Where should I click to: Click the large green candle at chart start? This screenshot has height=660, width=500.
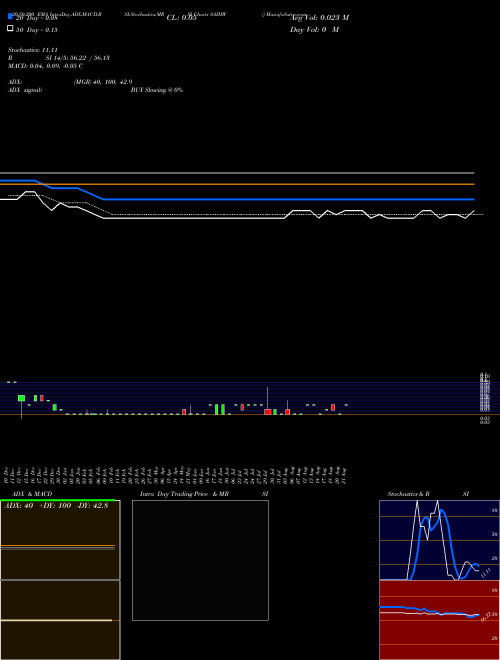pyautogui.click(x=21, y=398)
